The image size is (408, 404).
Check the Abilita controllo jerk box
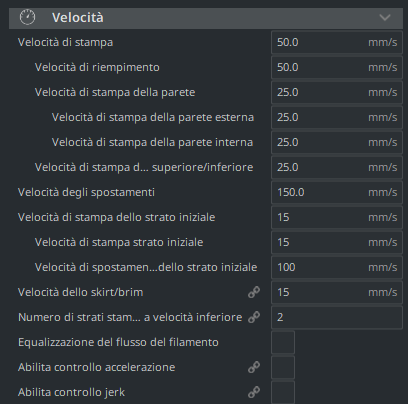pos(283,392)
